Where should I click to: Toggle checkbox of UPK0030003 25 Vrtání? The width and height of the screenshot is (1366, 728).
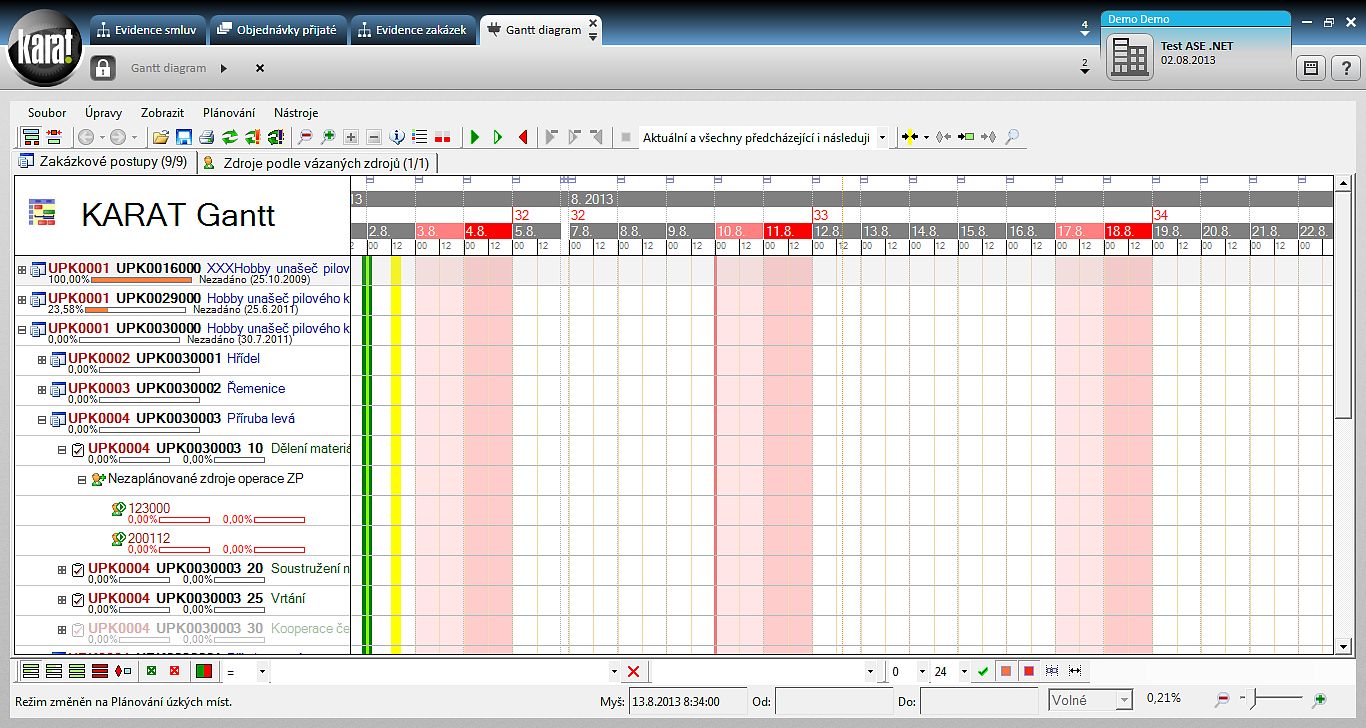pos(78,600)
